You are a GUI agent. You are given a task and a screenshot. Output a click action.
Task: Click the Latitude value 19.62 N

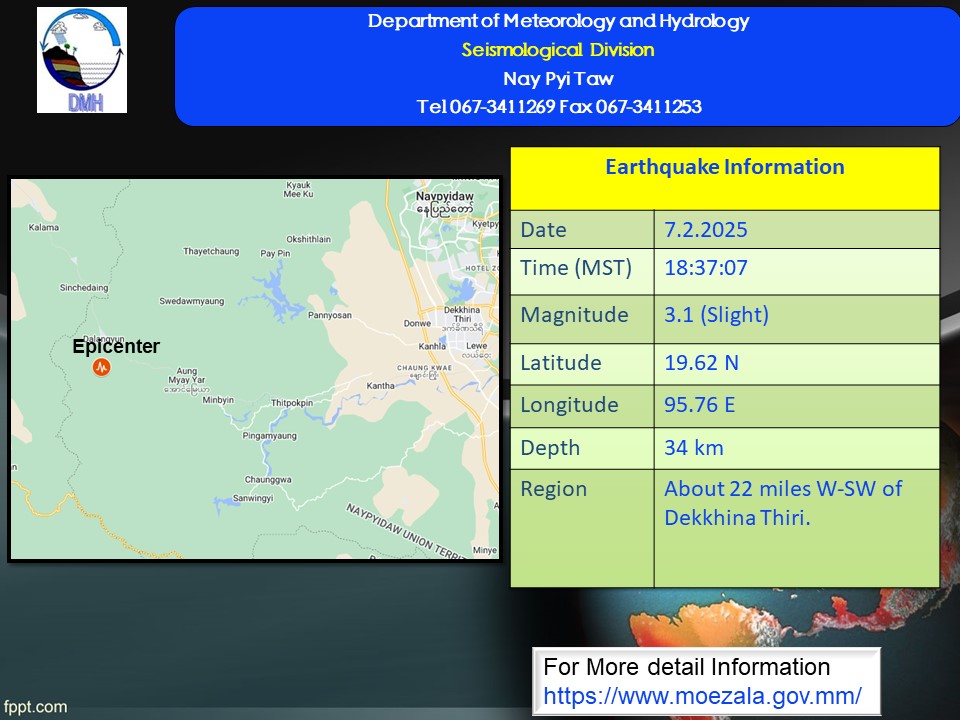[x=702, y=362]
